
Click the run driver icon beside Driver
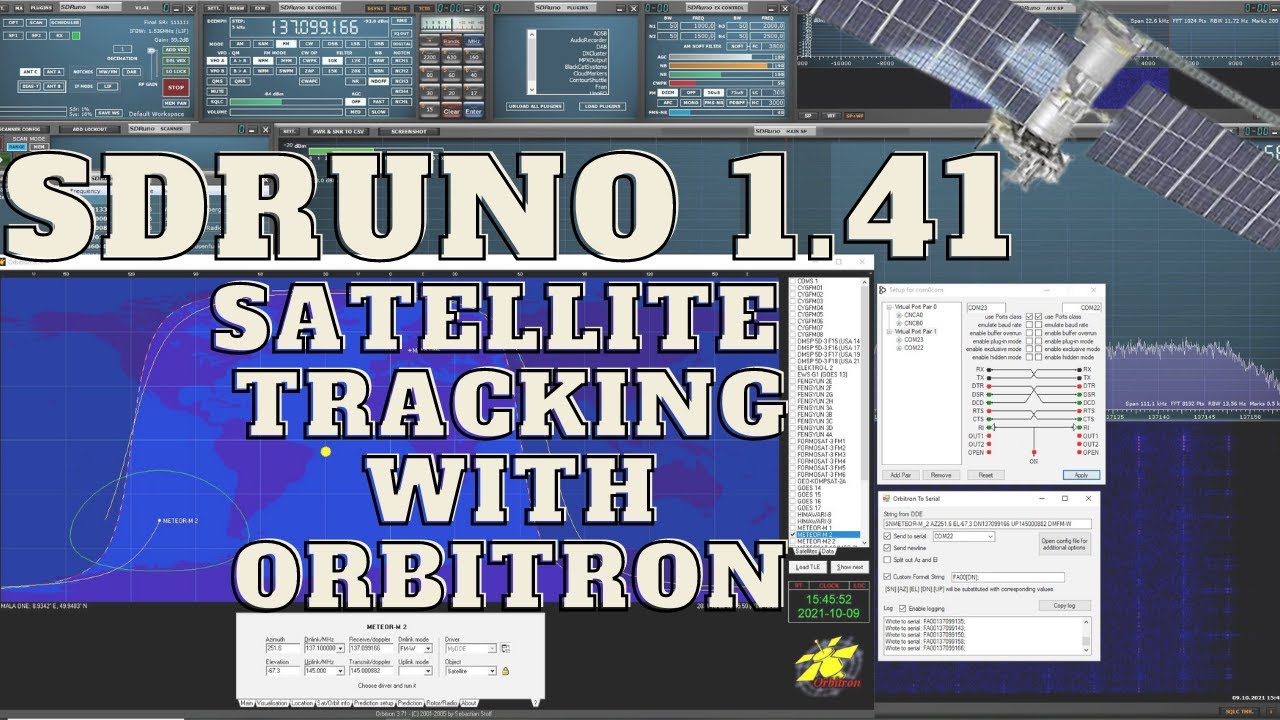coord(505,648)
